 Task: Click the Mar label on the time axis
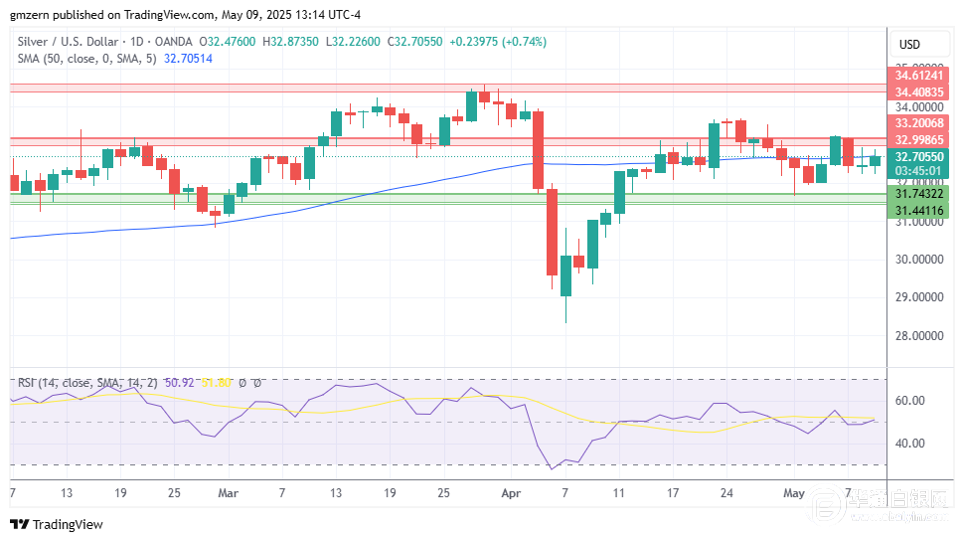[x=228, y=494]
